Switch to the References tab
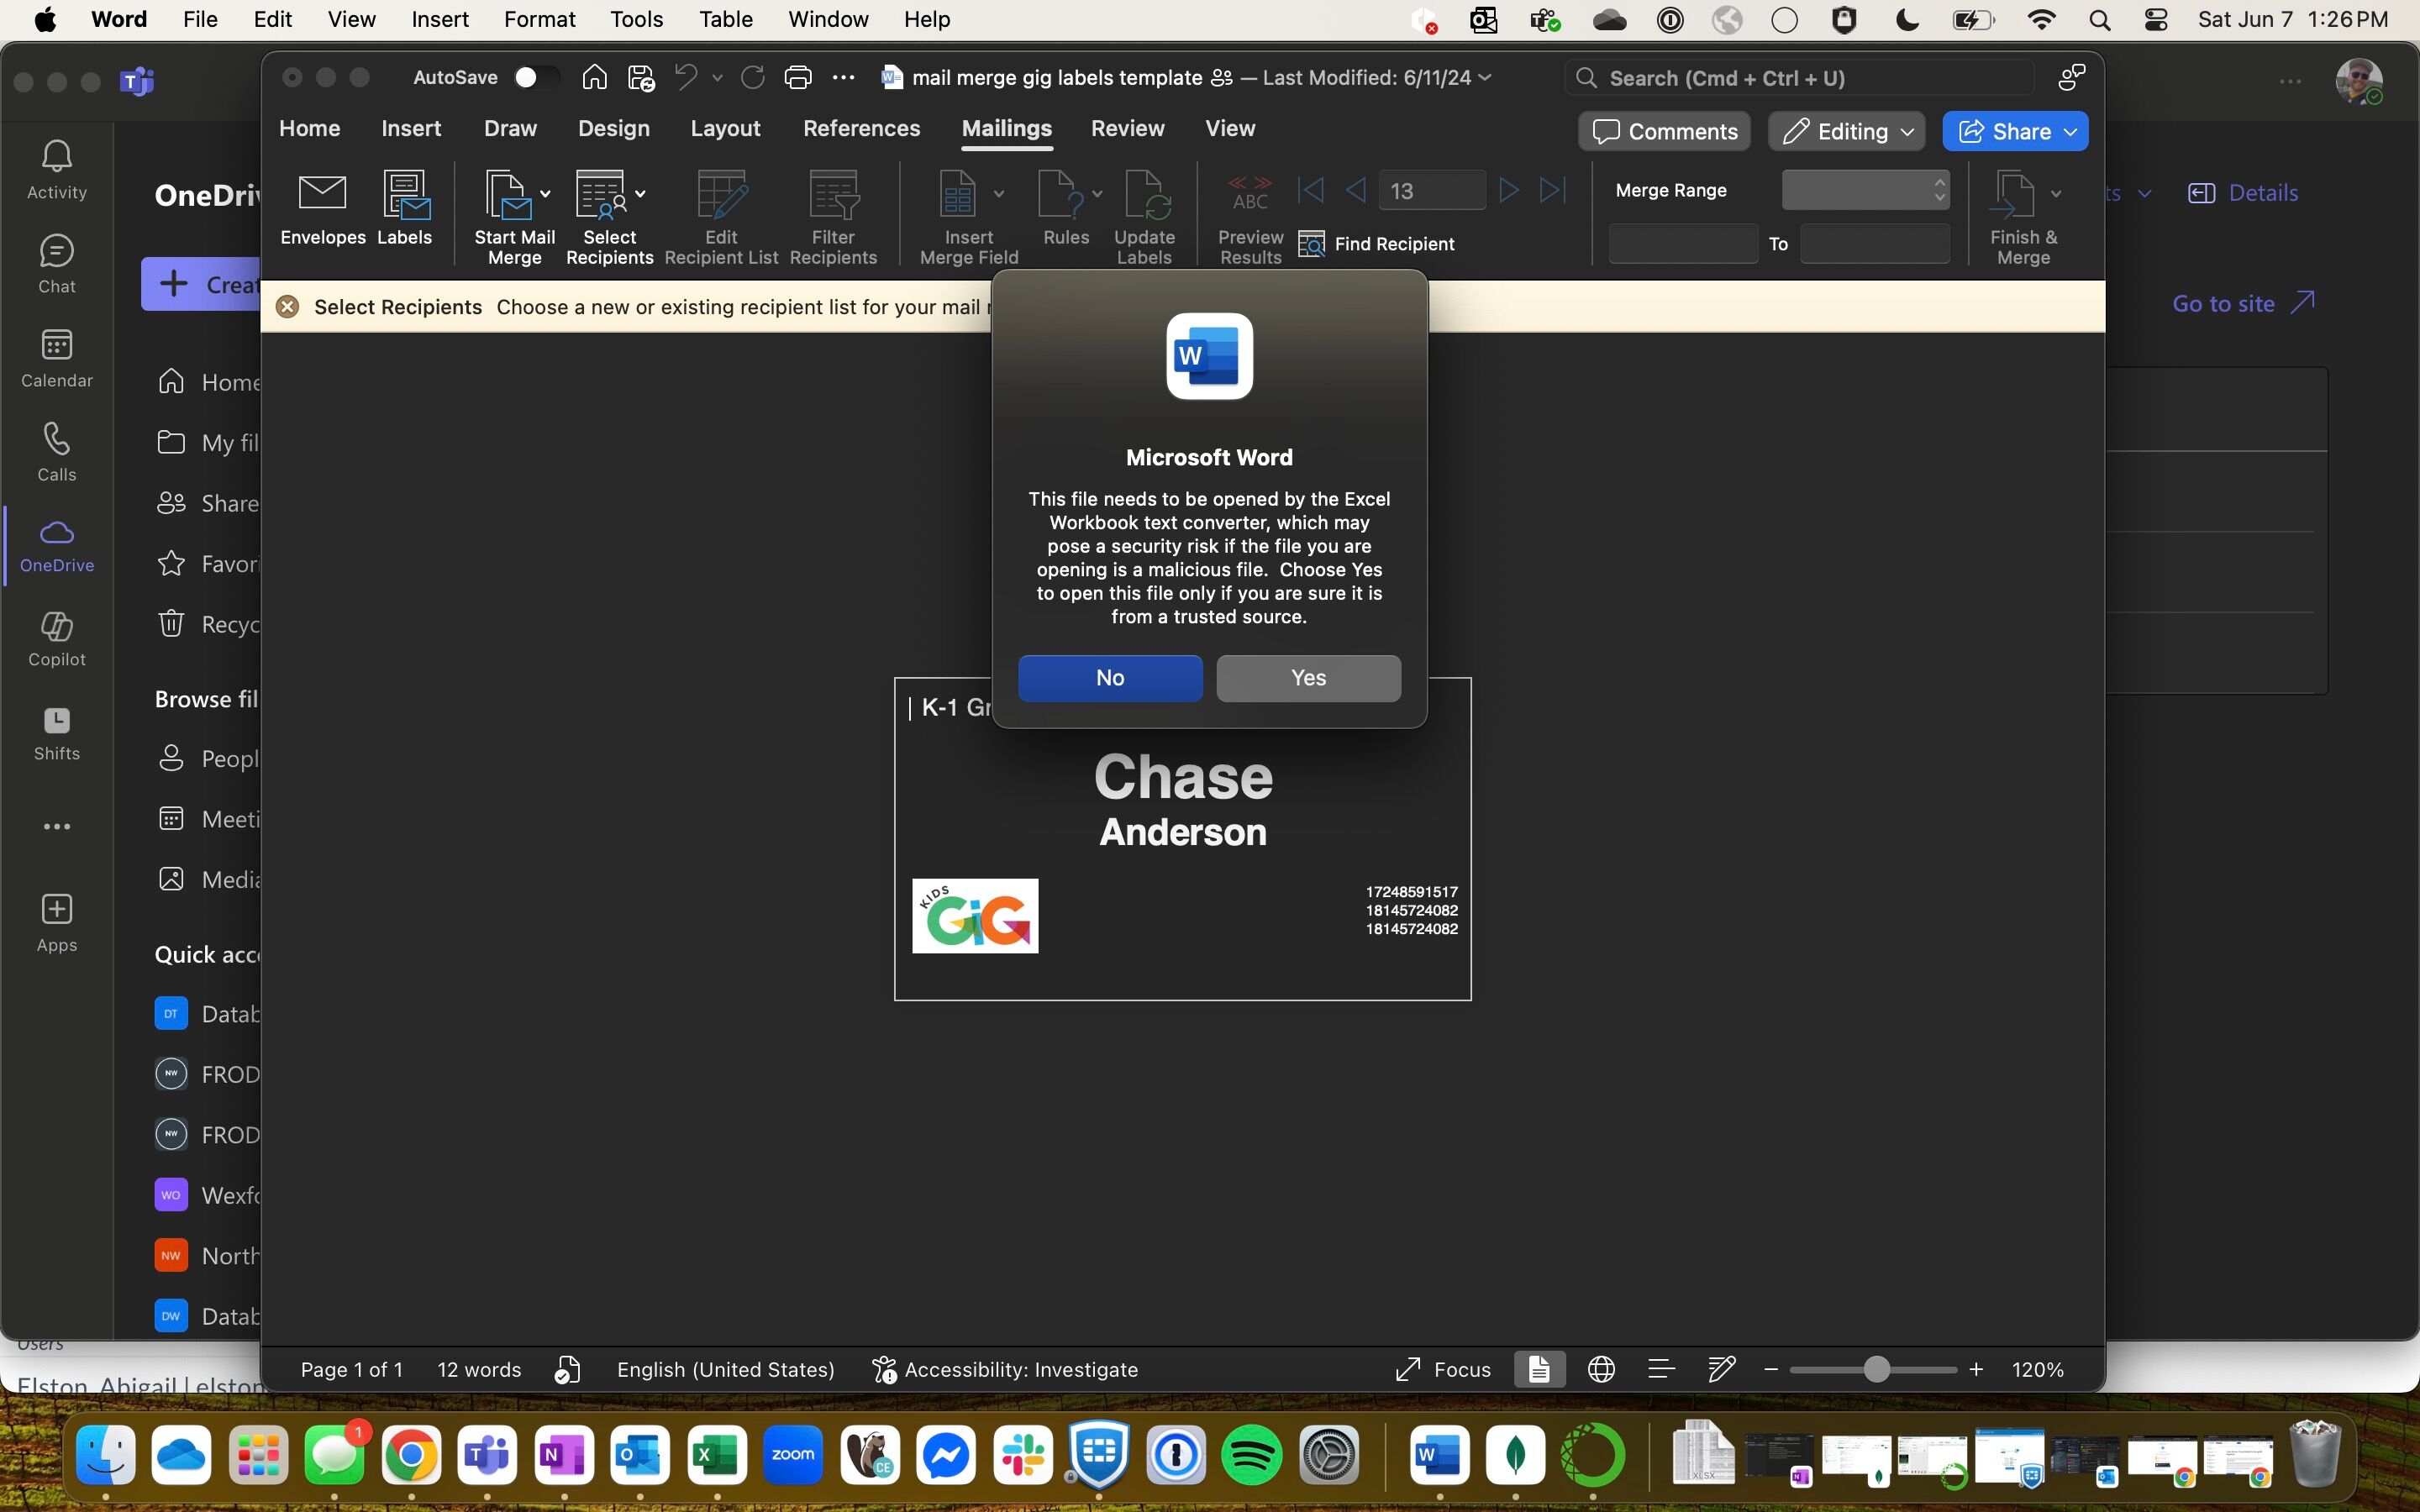The width and height of the screenshot is (2420, 1512). (x=861, y=129)
